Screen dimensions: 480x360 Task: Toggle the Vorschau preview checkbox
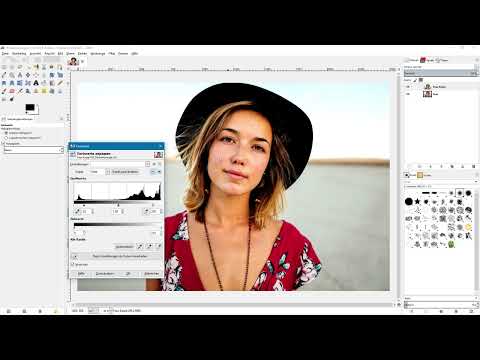pyautogui.click(x=73, y=264)
